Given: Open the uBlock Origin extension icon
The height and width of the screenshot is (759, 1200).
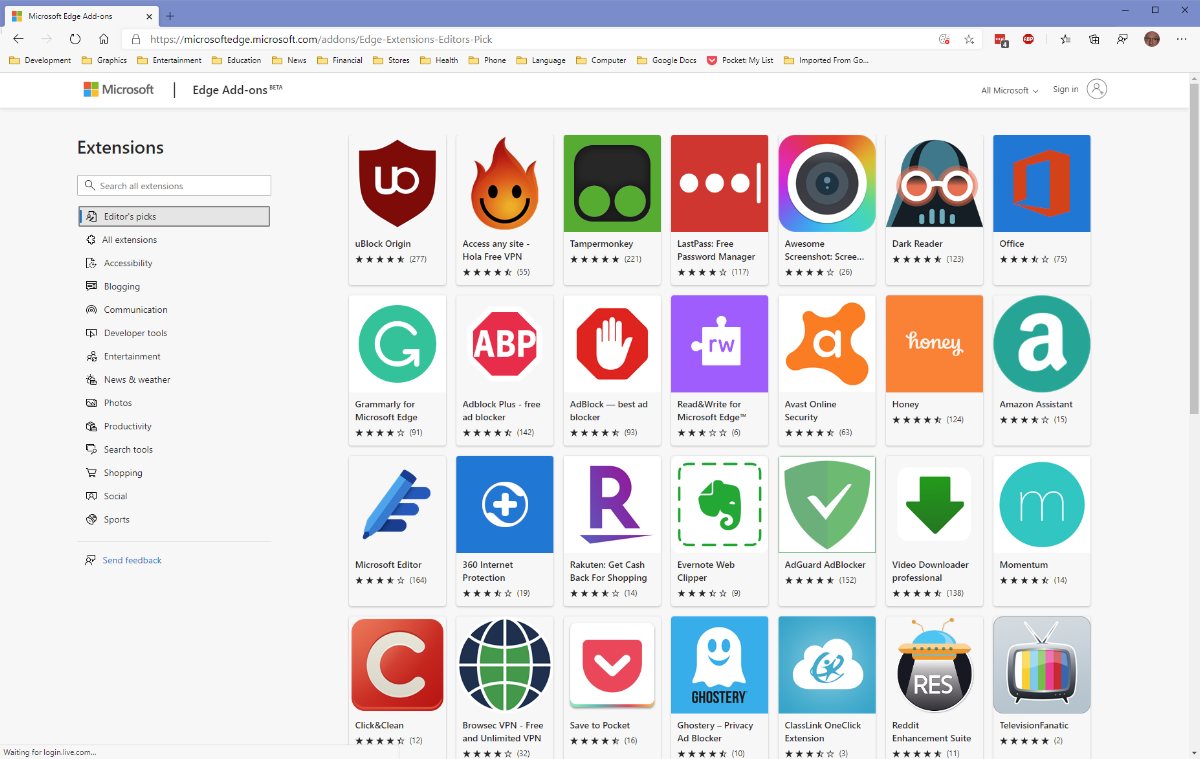Looking at the screenshot, I should (397, 184).
